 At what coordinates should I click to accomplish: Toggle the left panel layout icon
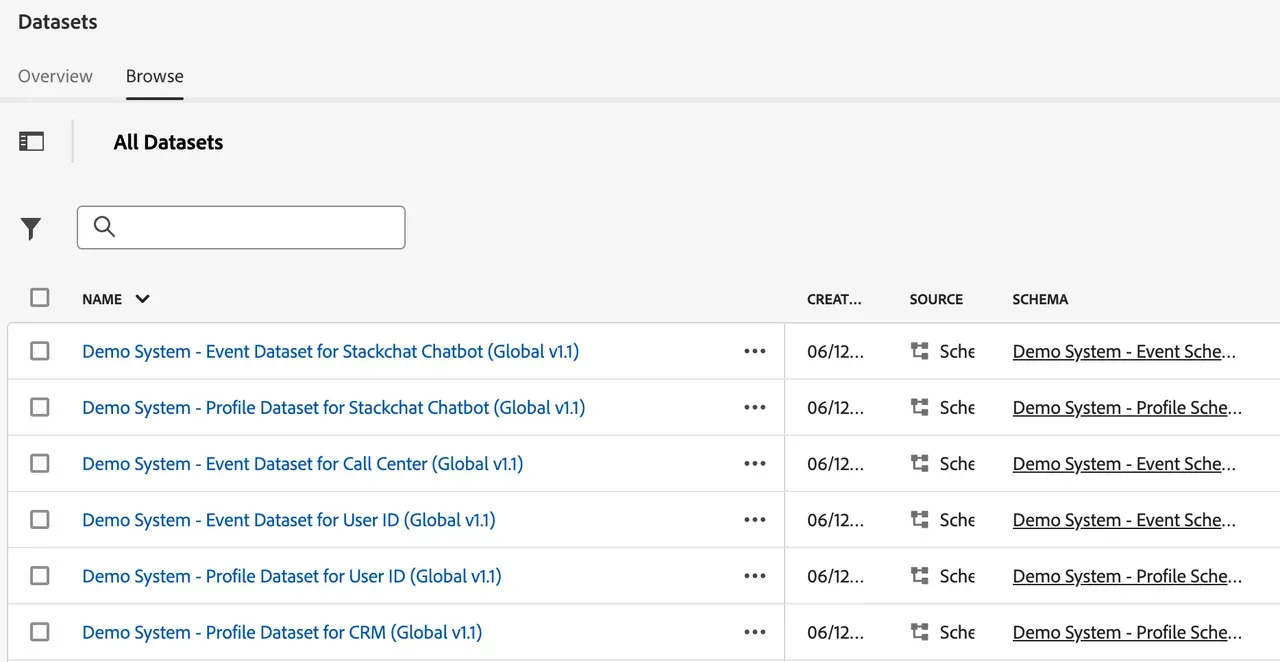pos(31,142)
